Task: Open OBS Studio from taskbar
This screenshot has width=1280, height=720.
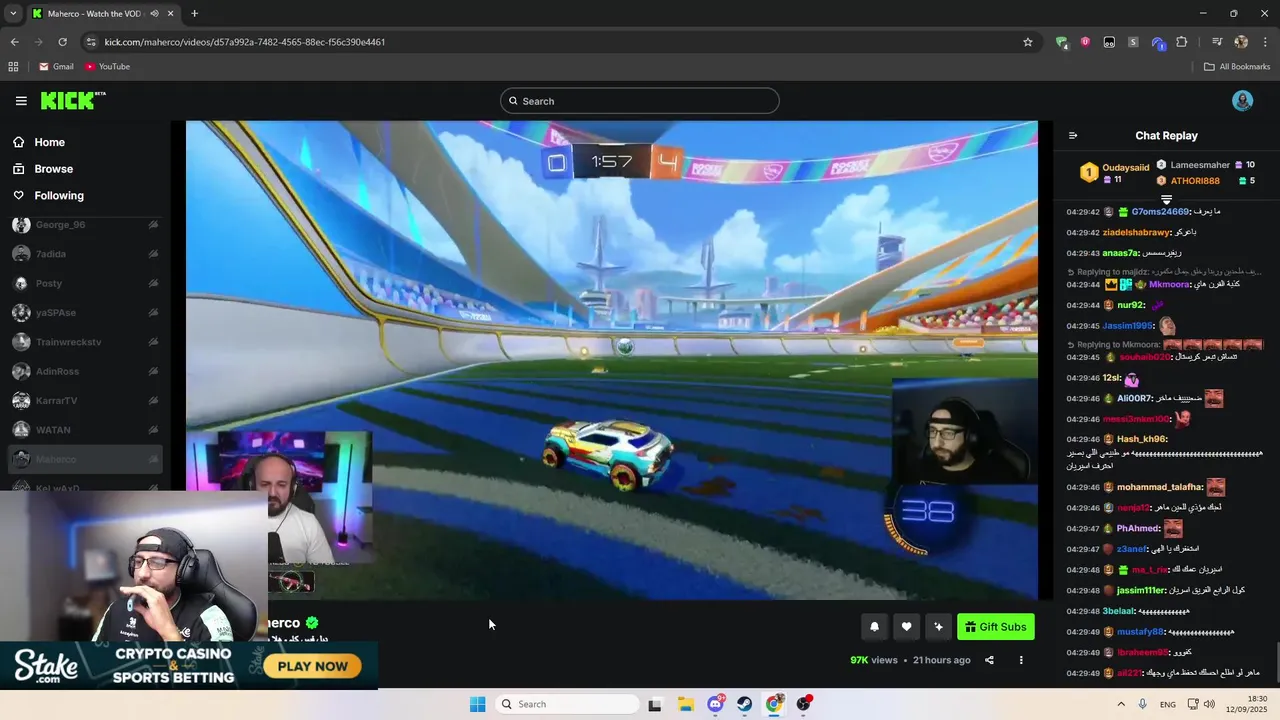Action: (x=804, y=704)
